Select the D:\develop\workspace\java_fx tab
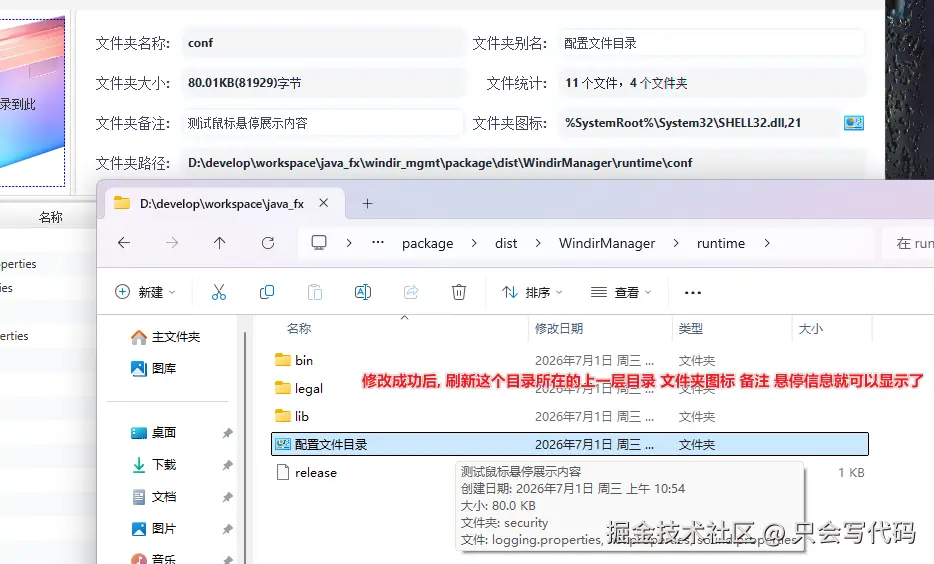934x564 pixels. (x=224, y=204)
